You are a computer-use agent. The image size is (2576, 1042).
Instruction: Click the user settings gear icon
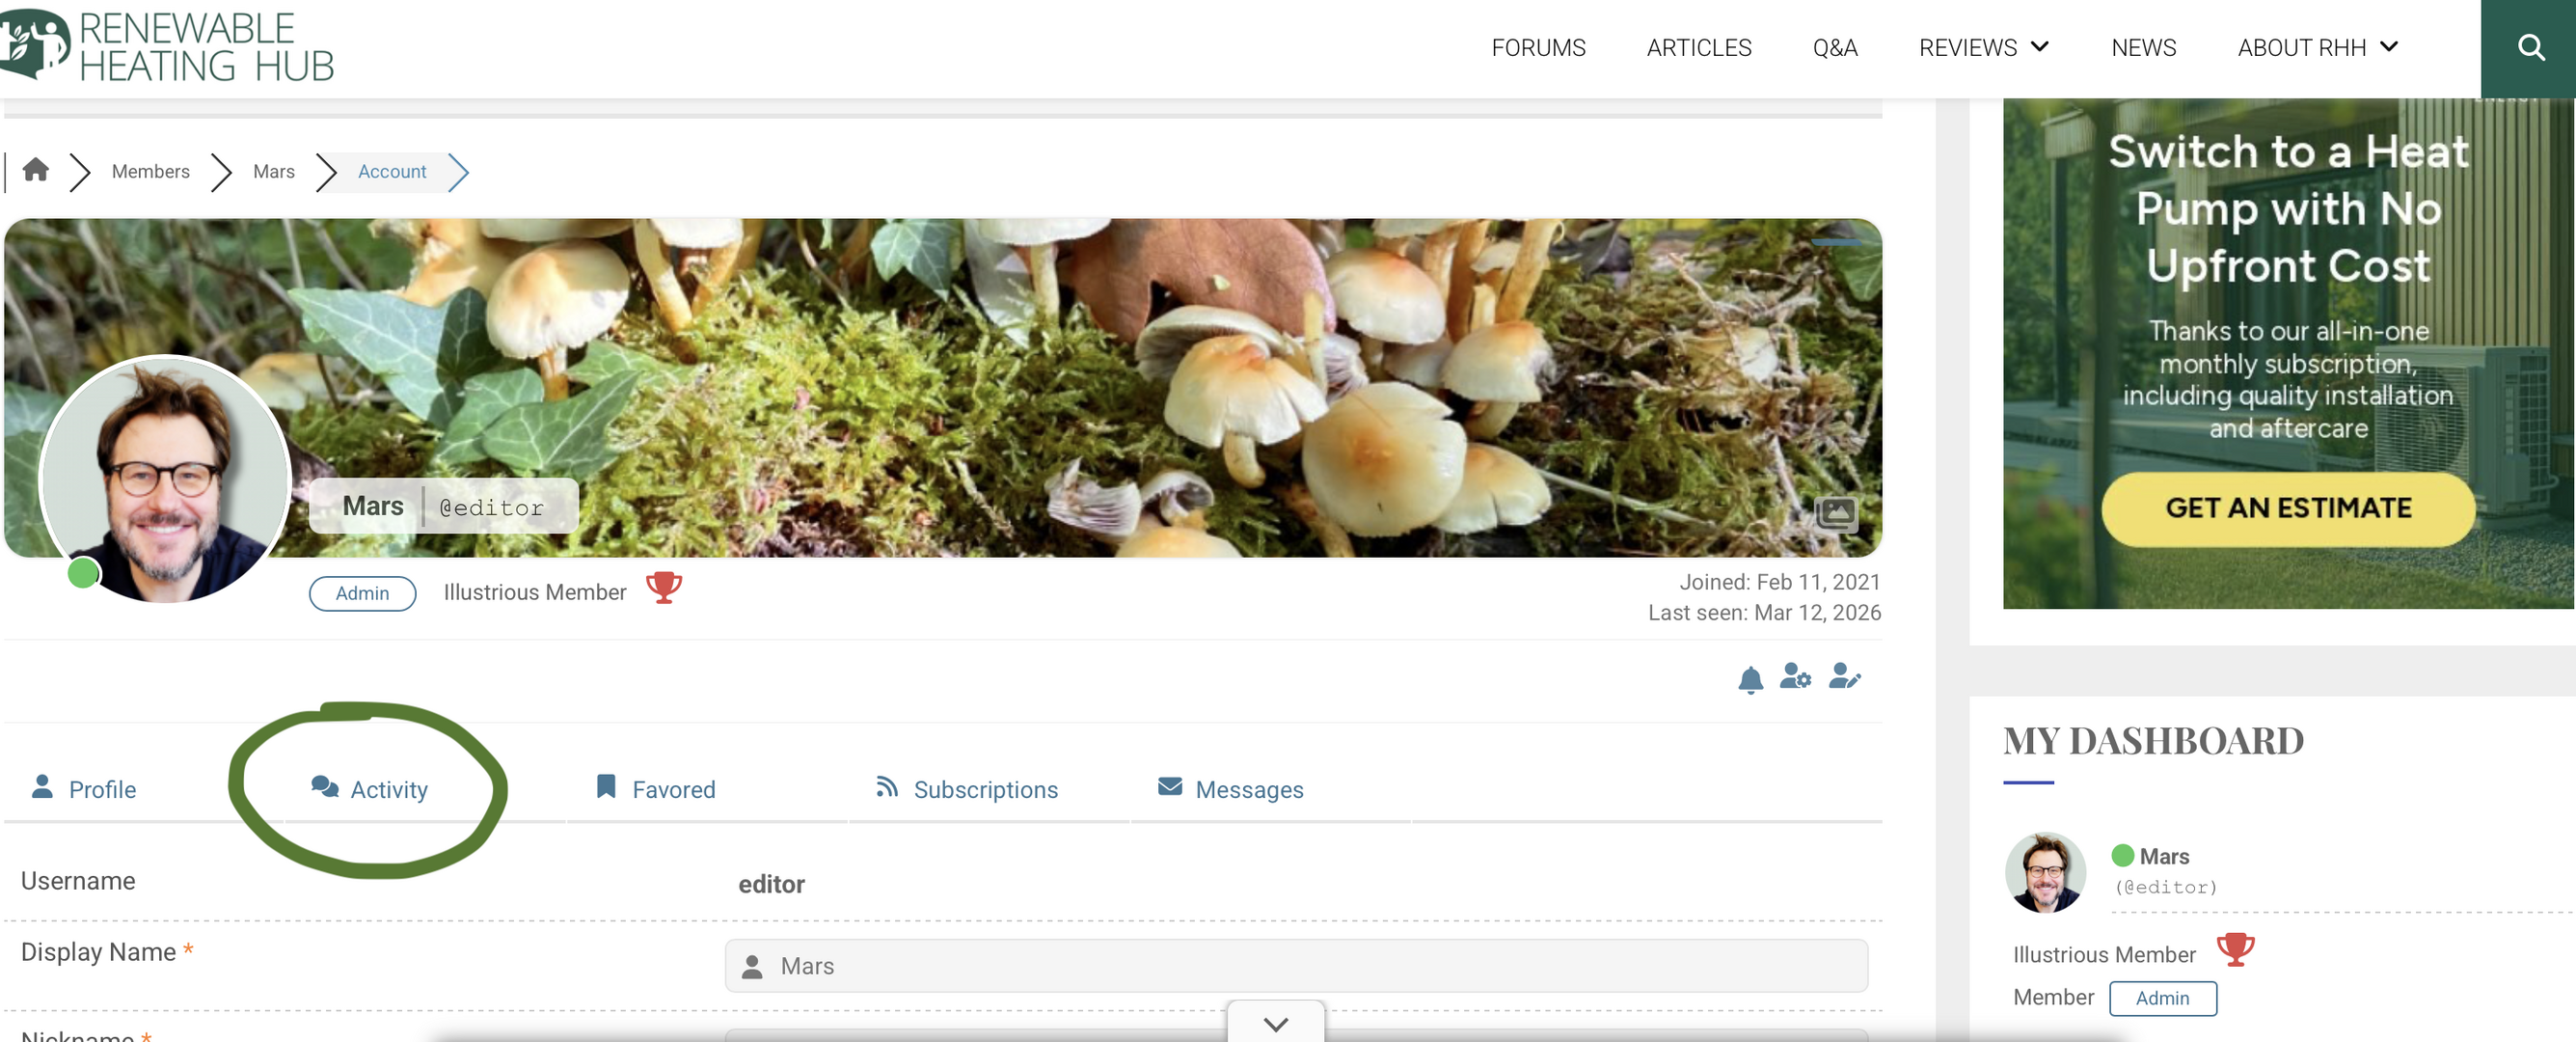click(x=1794, y=677)
